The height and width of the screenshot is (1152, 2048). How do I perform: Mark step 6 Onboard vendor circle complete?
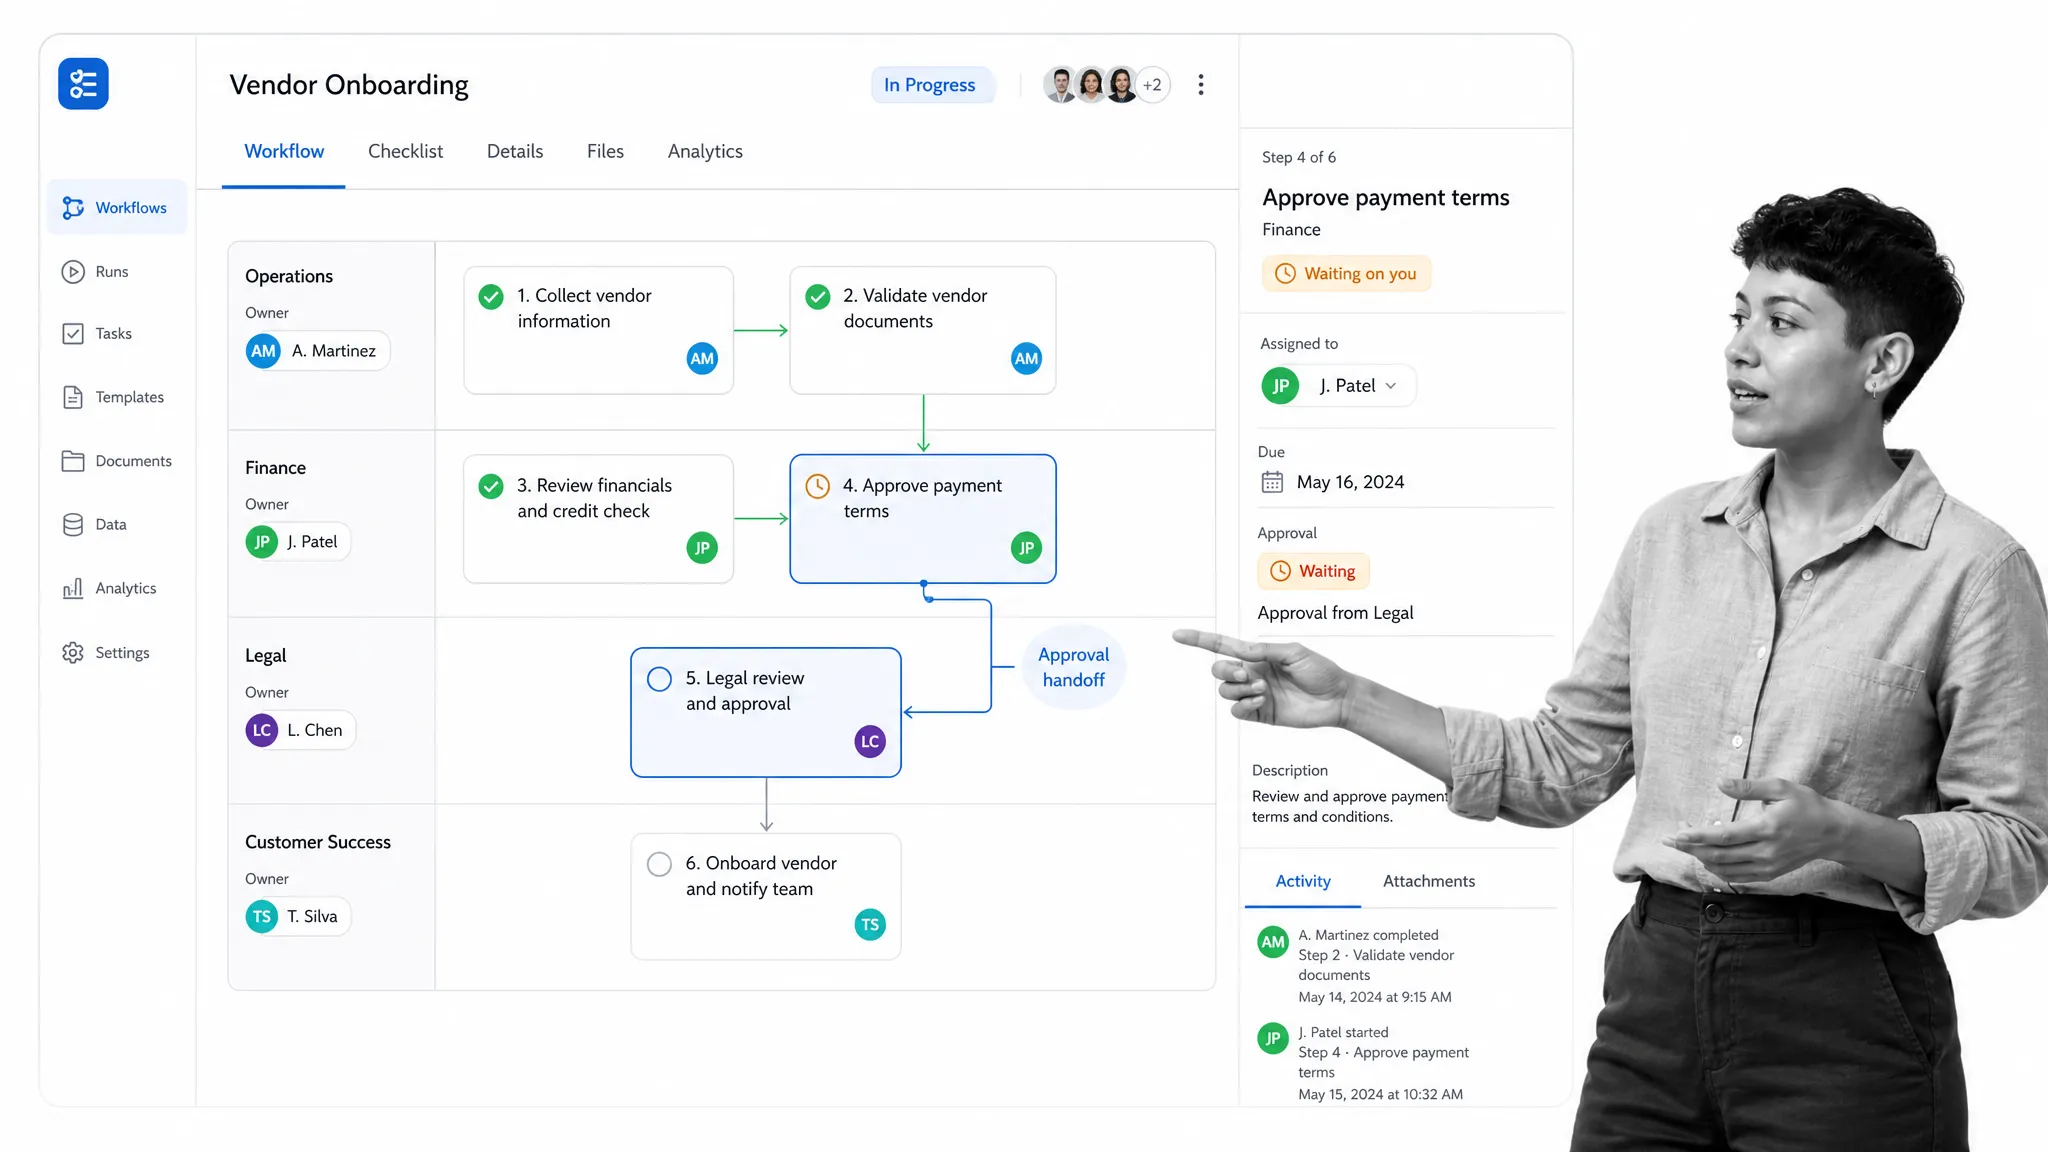[x=659, y=864]
